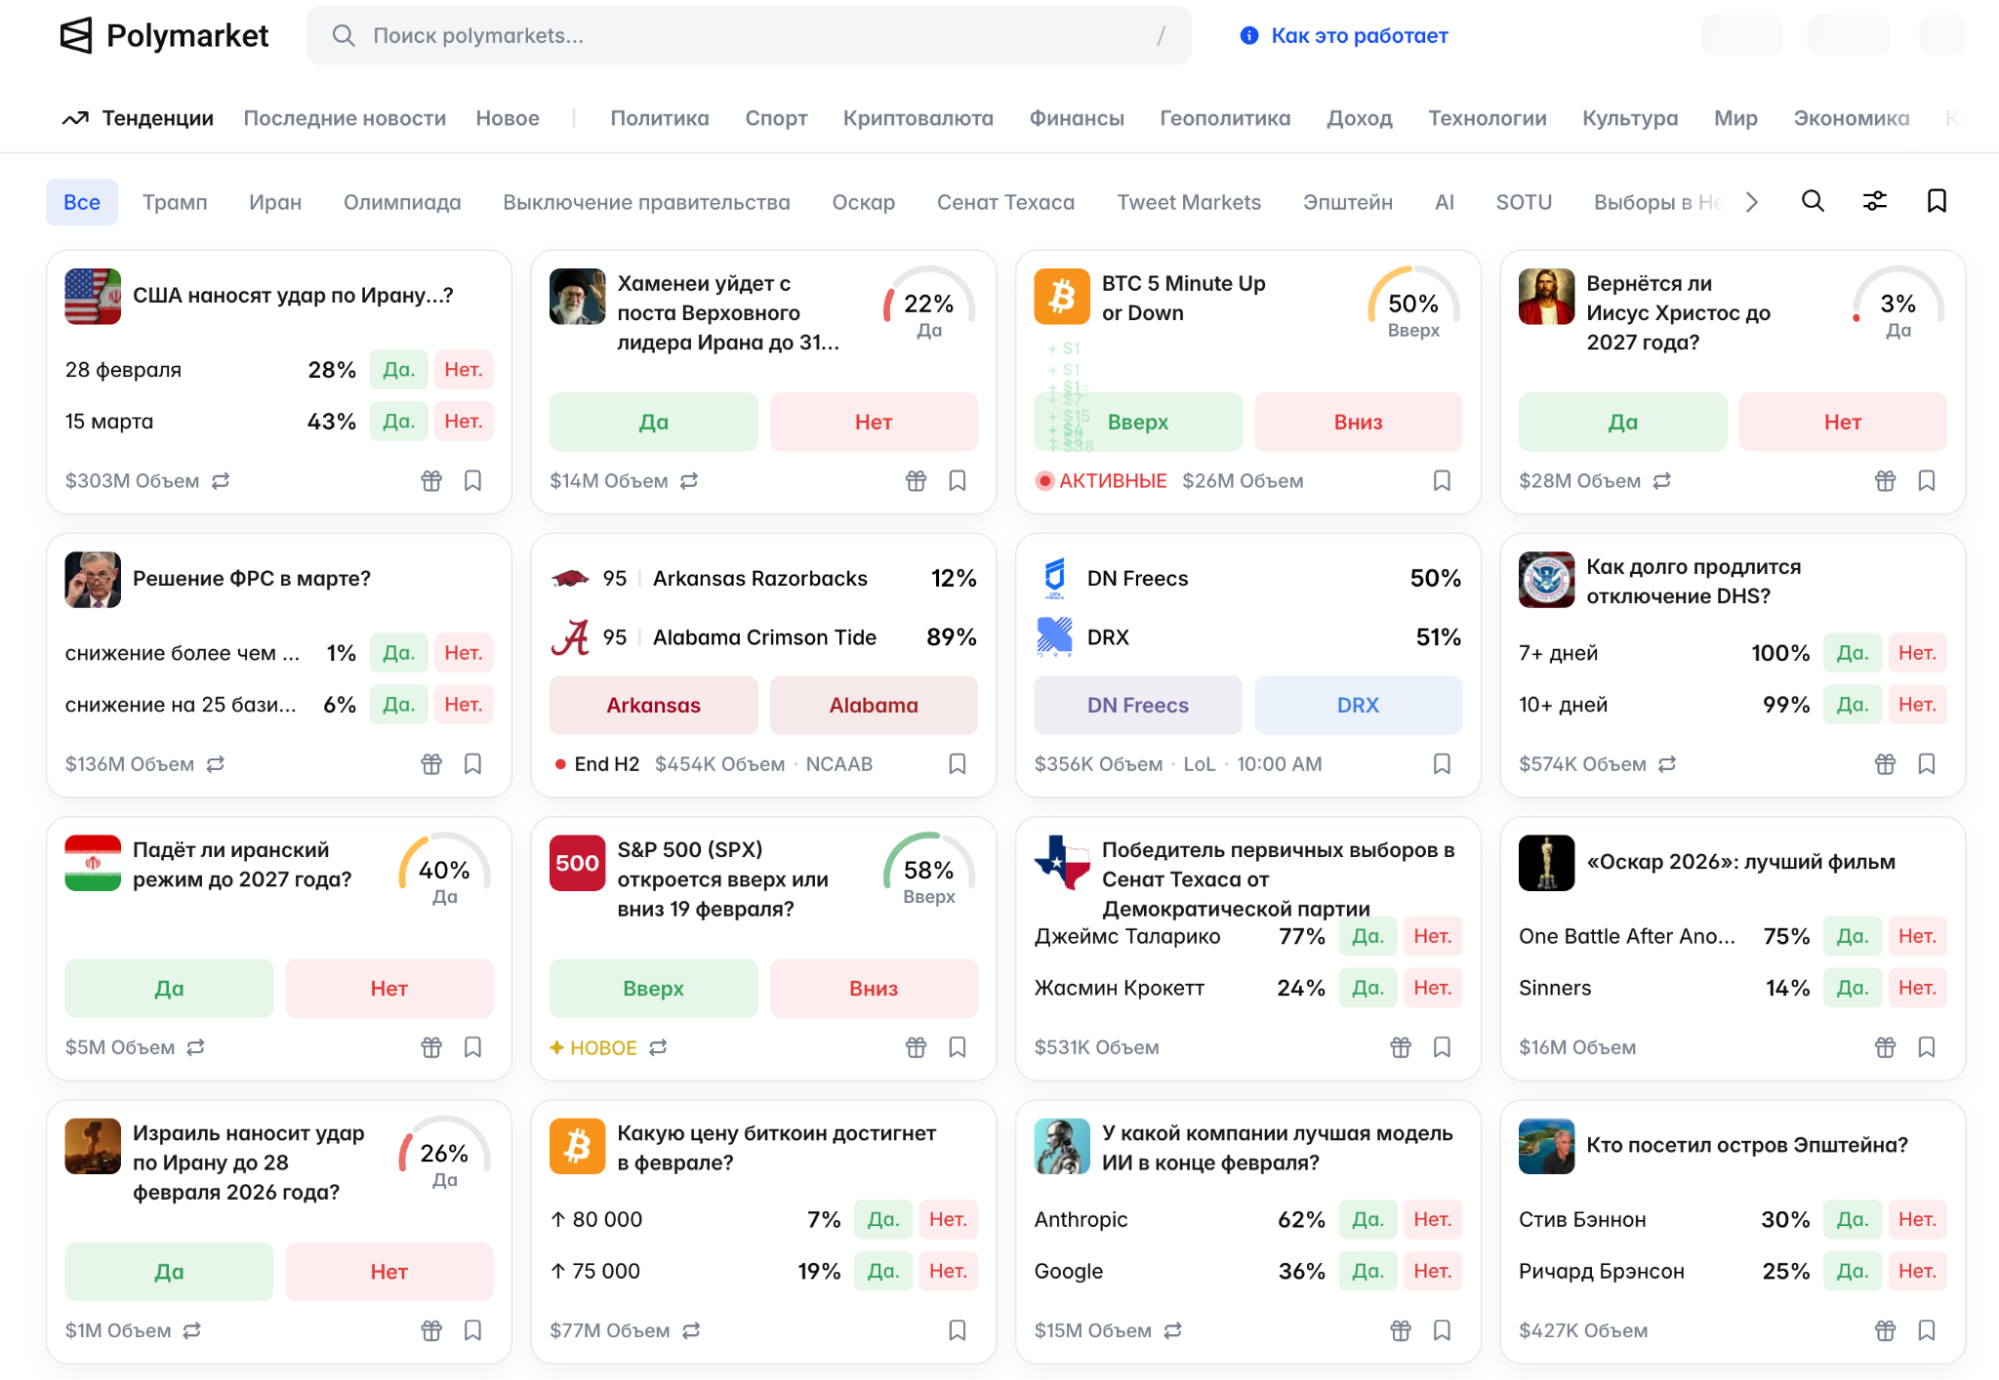Expand more topics with right chevron arrow

1752,202
